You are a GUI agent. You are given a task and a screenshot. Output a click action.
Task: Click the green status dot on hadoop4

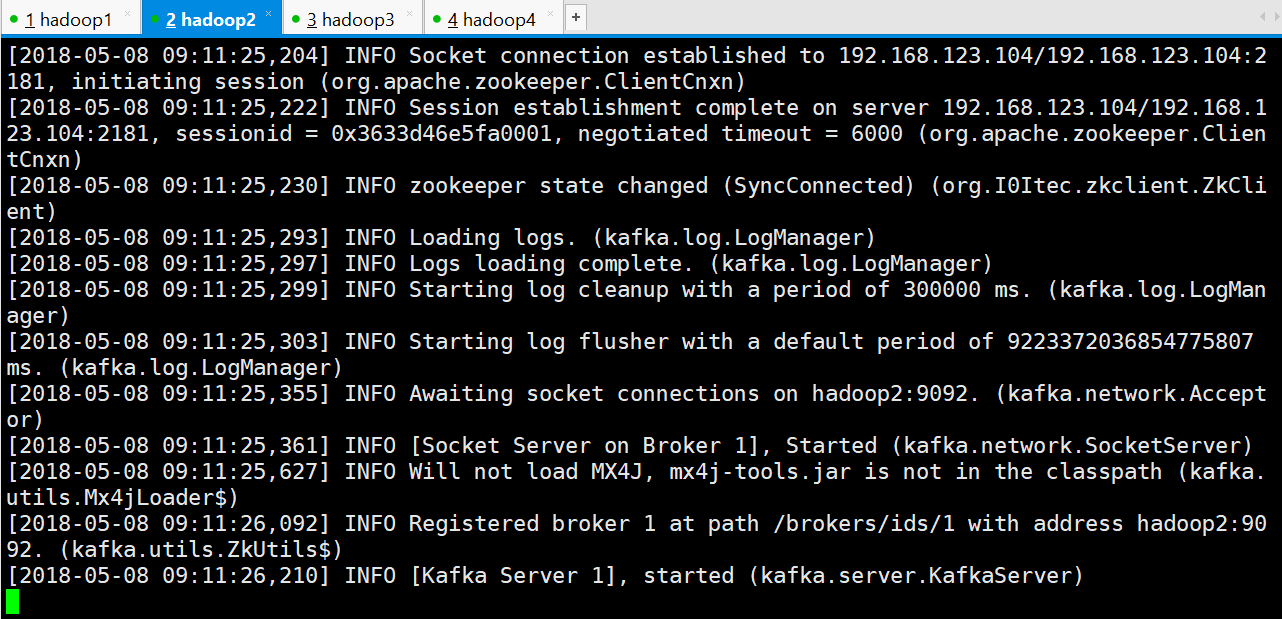[438, 19]
